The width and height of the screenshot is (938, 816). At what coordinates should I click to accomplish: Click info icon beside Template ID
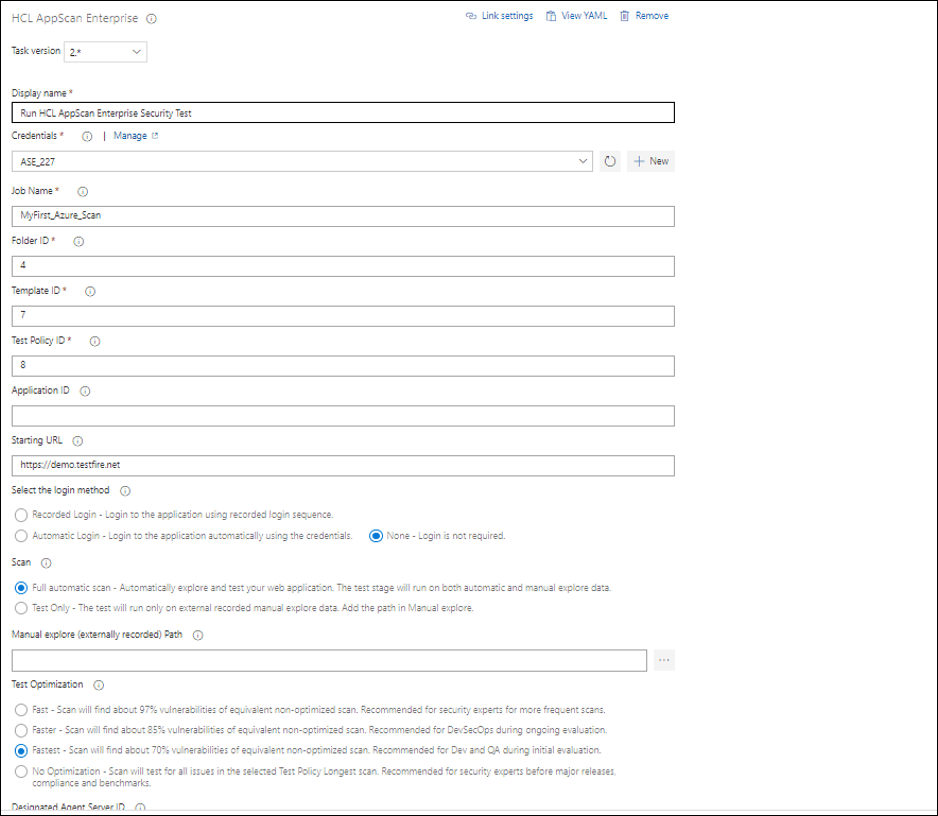tap(90, 291)
